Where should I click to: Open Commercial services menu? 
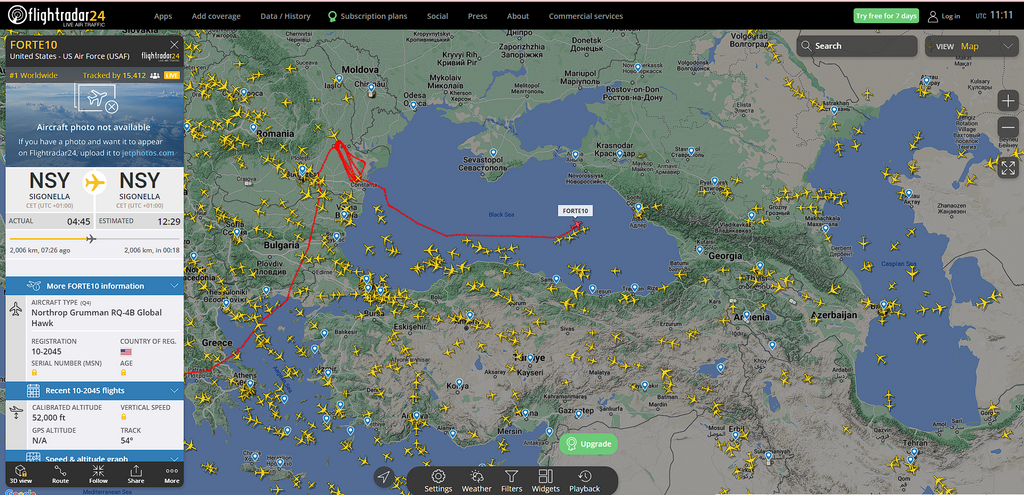click(586, 16)
